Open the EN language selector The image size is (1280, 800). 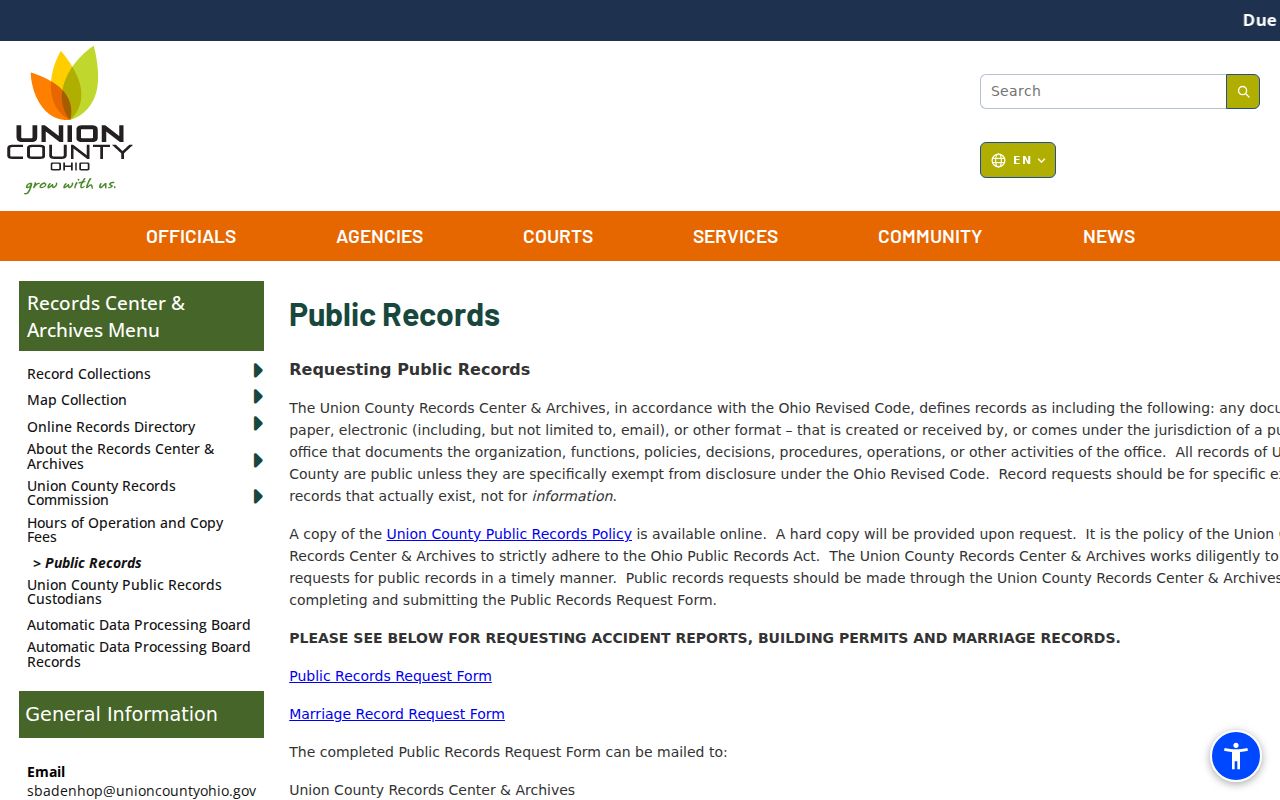[1018, 160]
